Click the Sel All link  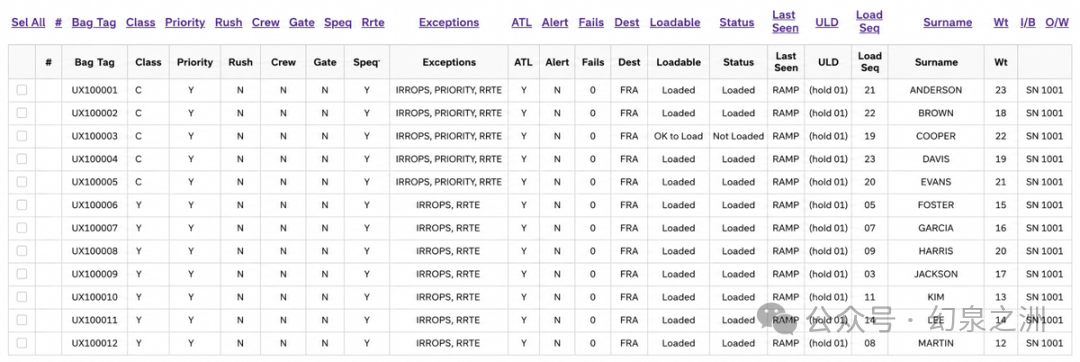pyautogui.click(x=28, y=22)
